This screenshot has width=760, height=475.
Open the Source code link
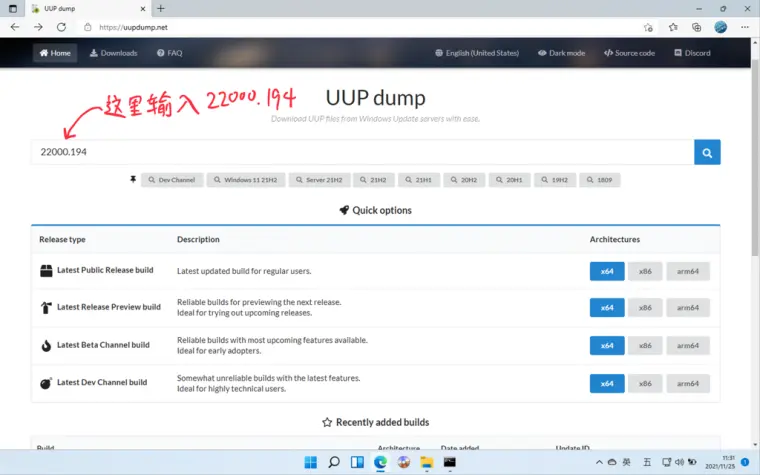pos(629,53)
